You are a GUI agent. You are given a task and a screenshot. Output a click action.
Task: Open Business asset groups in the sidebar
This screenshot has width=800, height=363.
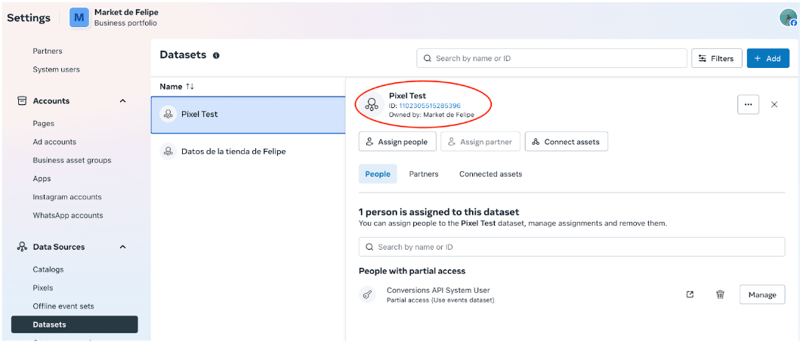[x=72, y=160]
